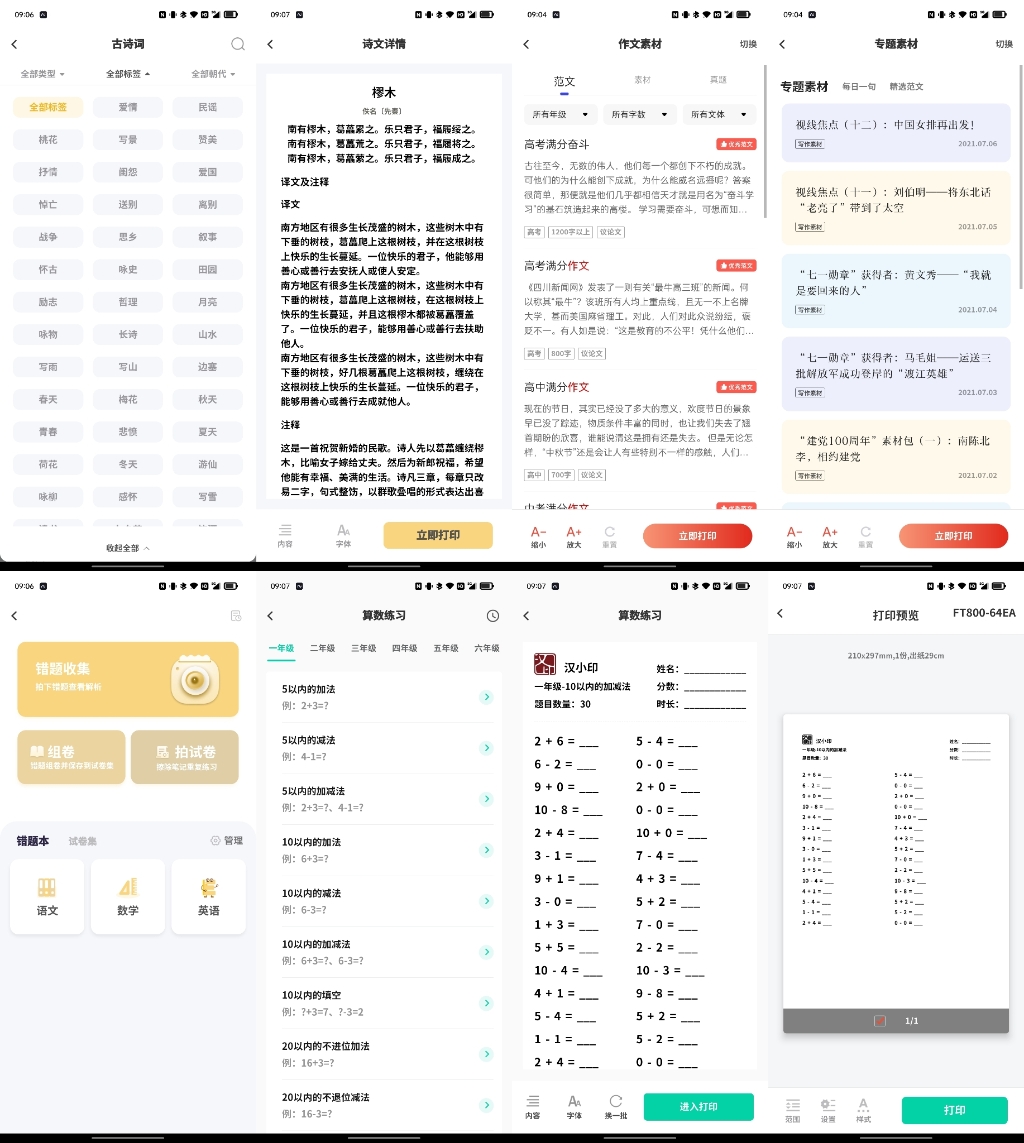
Task: Tap the 换一批 refresh icon to regenerate problems
Action: [616, 1107]
